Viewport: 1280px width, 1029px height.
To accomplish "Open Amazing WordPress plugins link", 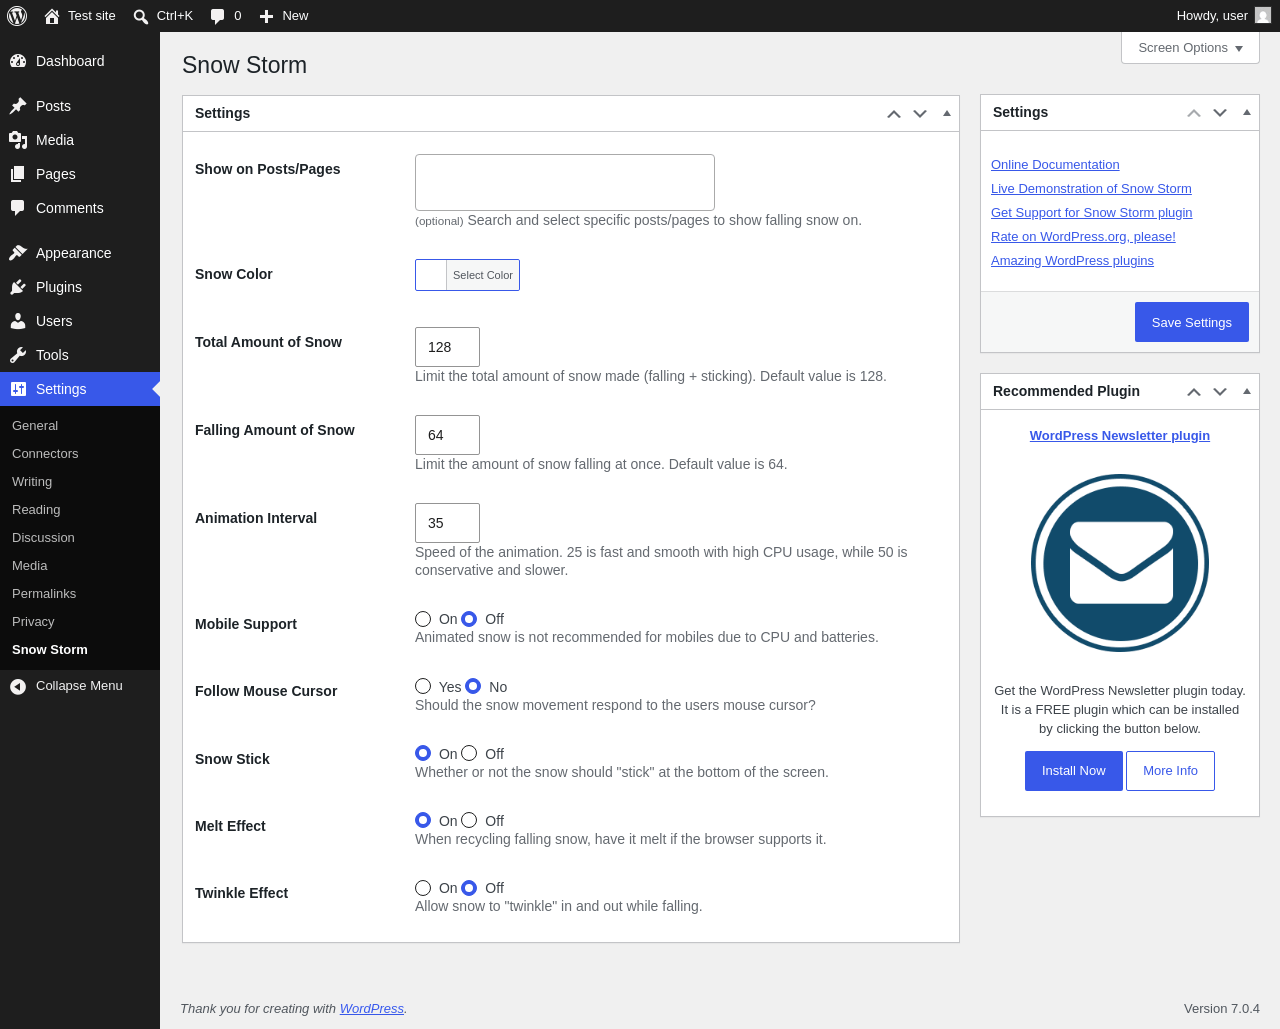I will point(1072,261).
